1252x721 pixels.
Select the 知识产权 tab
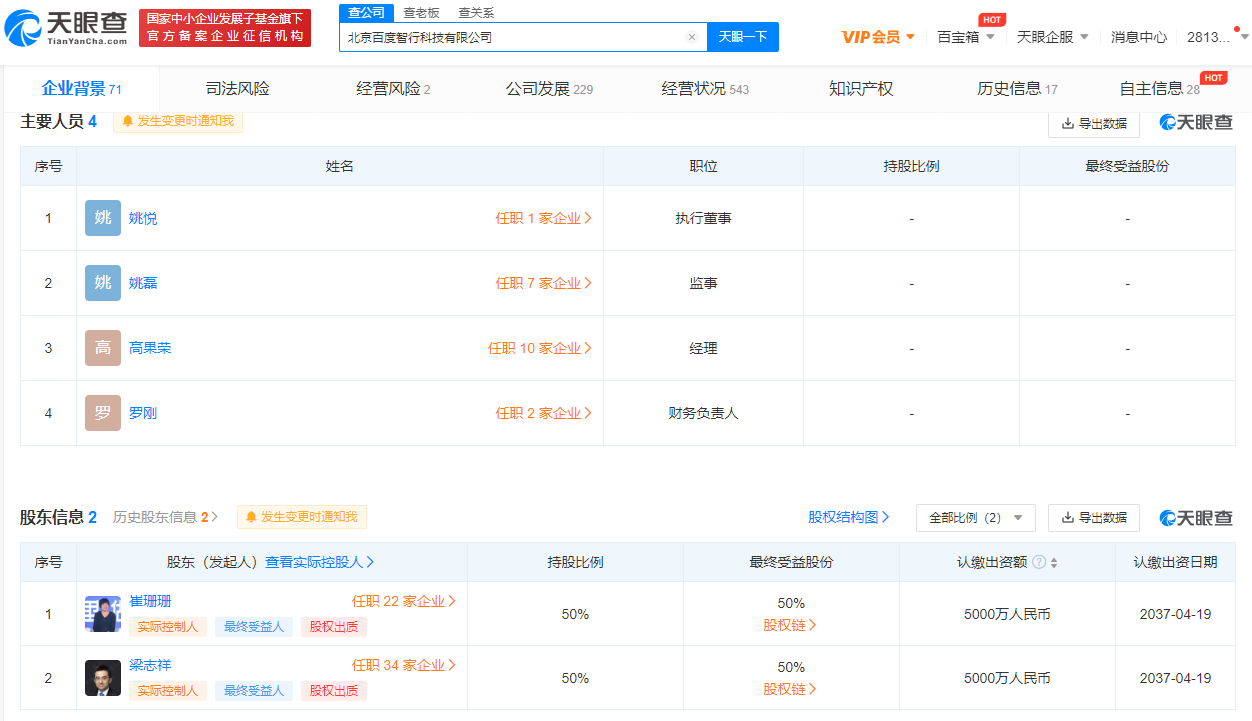(861, 89)
